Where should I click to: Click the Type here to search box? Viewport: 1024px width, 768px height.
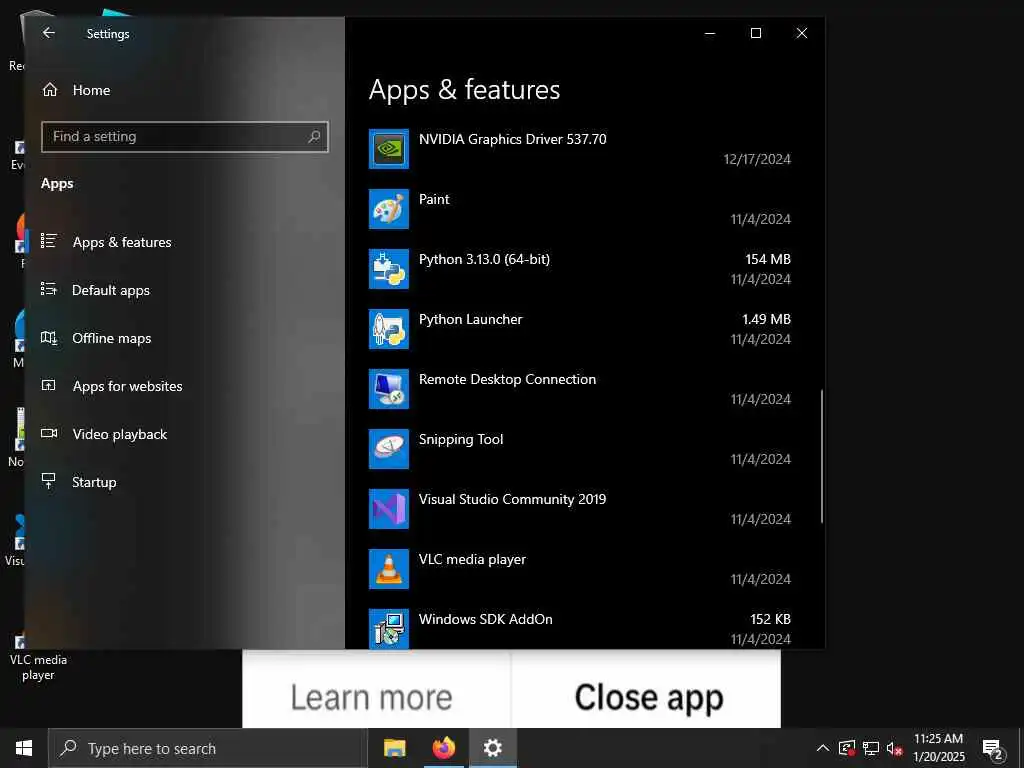coord(208,748)
